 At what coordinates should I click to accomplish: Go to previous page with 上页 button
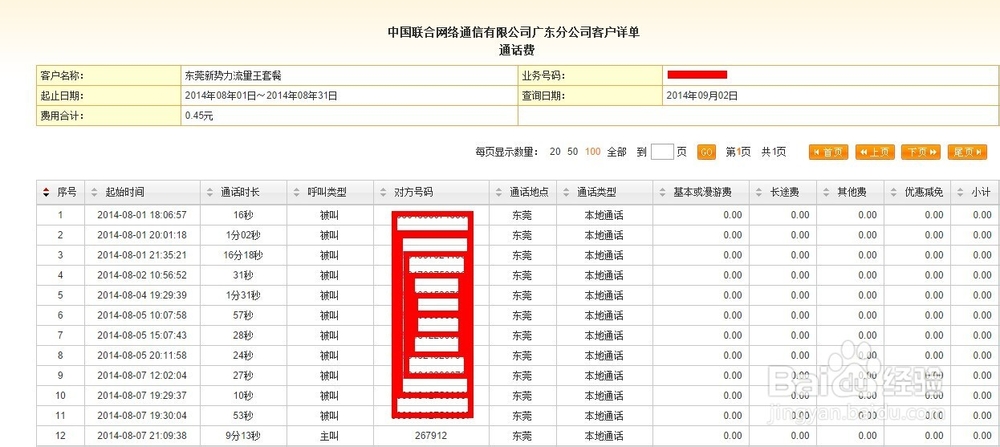(x=875, y=152)
